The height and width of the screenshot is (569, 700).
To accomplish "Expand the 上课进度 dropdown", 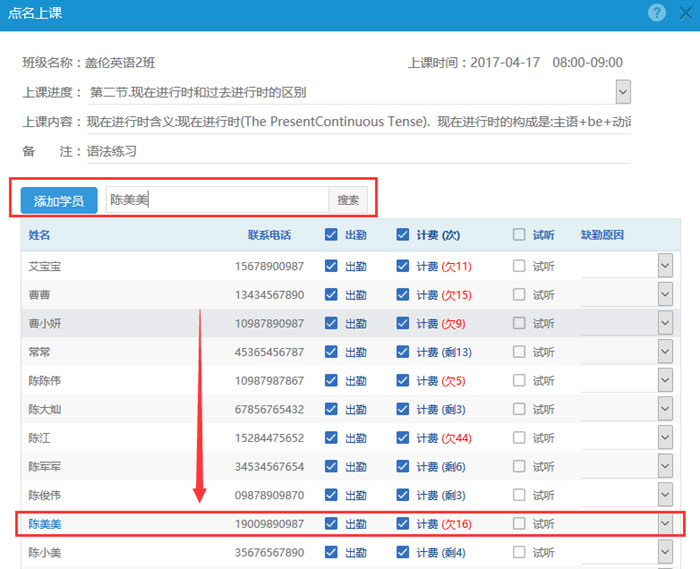I will tap(623, 92).
